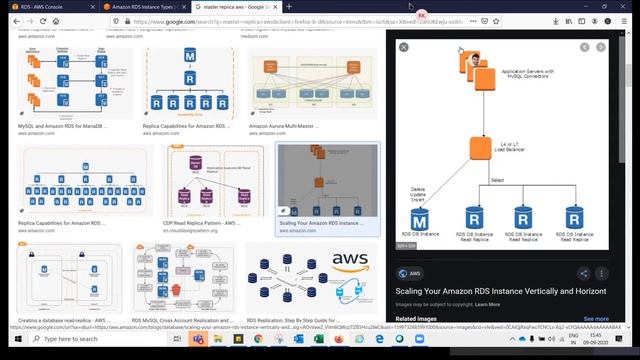Show the previous image in preview
640x360 pixels.
coord(584,47)
